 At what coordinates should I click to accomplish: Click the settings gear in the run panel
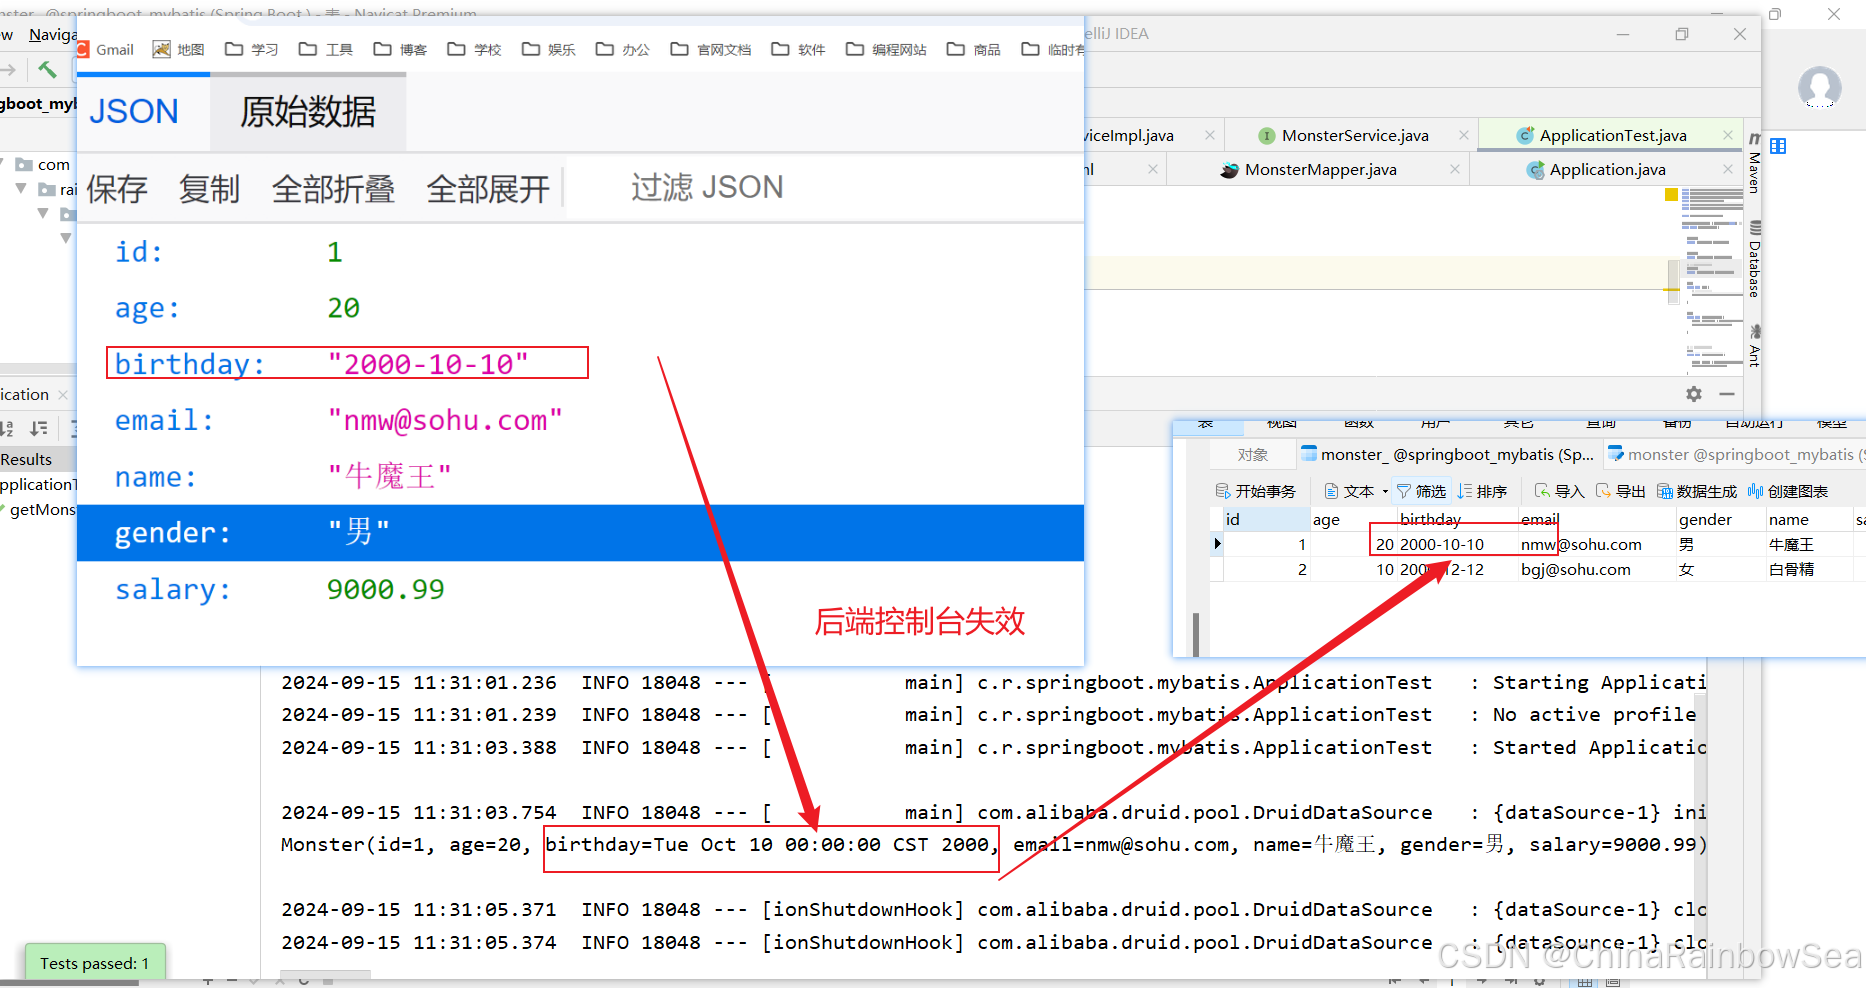coord(1694,394)
